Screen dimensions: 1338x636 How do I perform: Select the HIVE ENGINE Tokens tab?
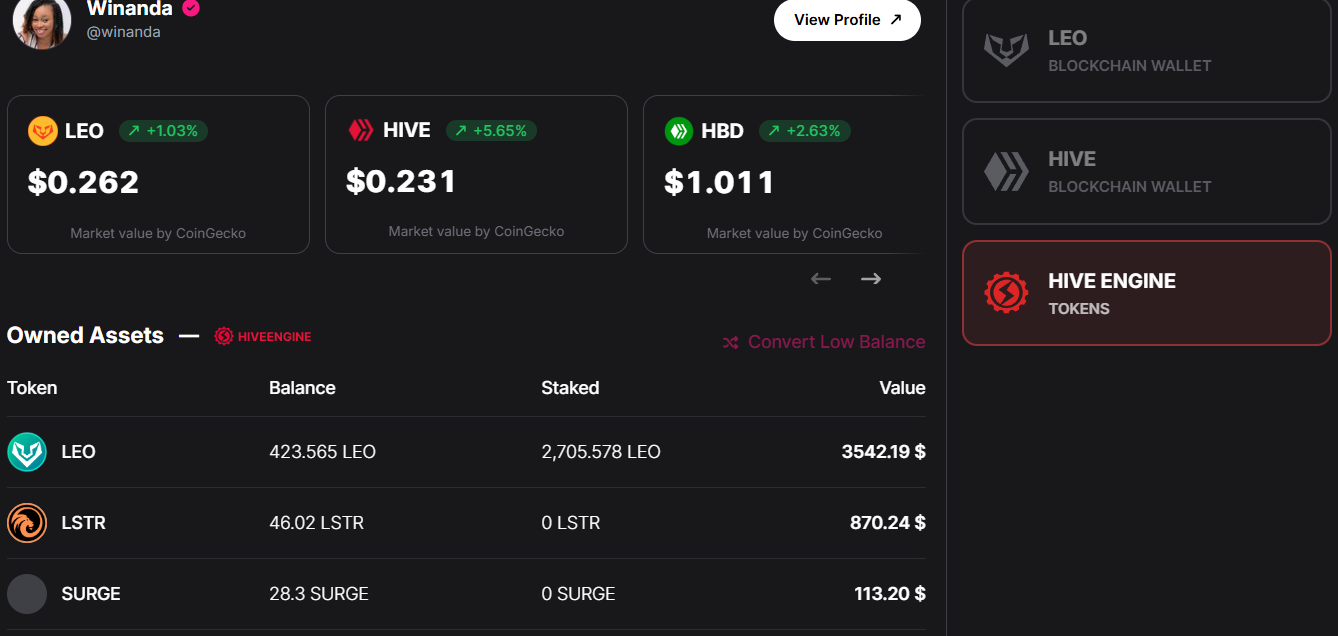(1147, 293)
